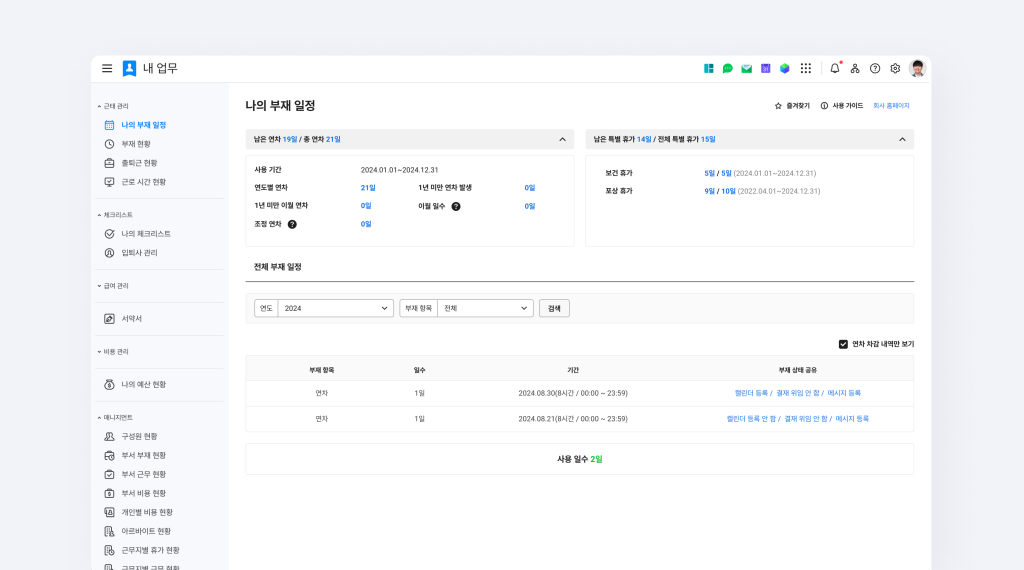Collapse the 남은 연차 panel chevron
Viewport: 1024px width, 570px height.
tap(562, 139)
